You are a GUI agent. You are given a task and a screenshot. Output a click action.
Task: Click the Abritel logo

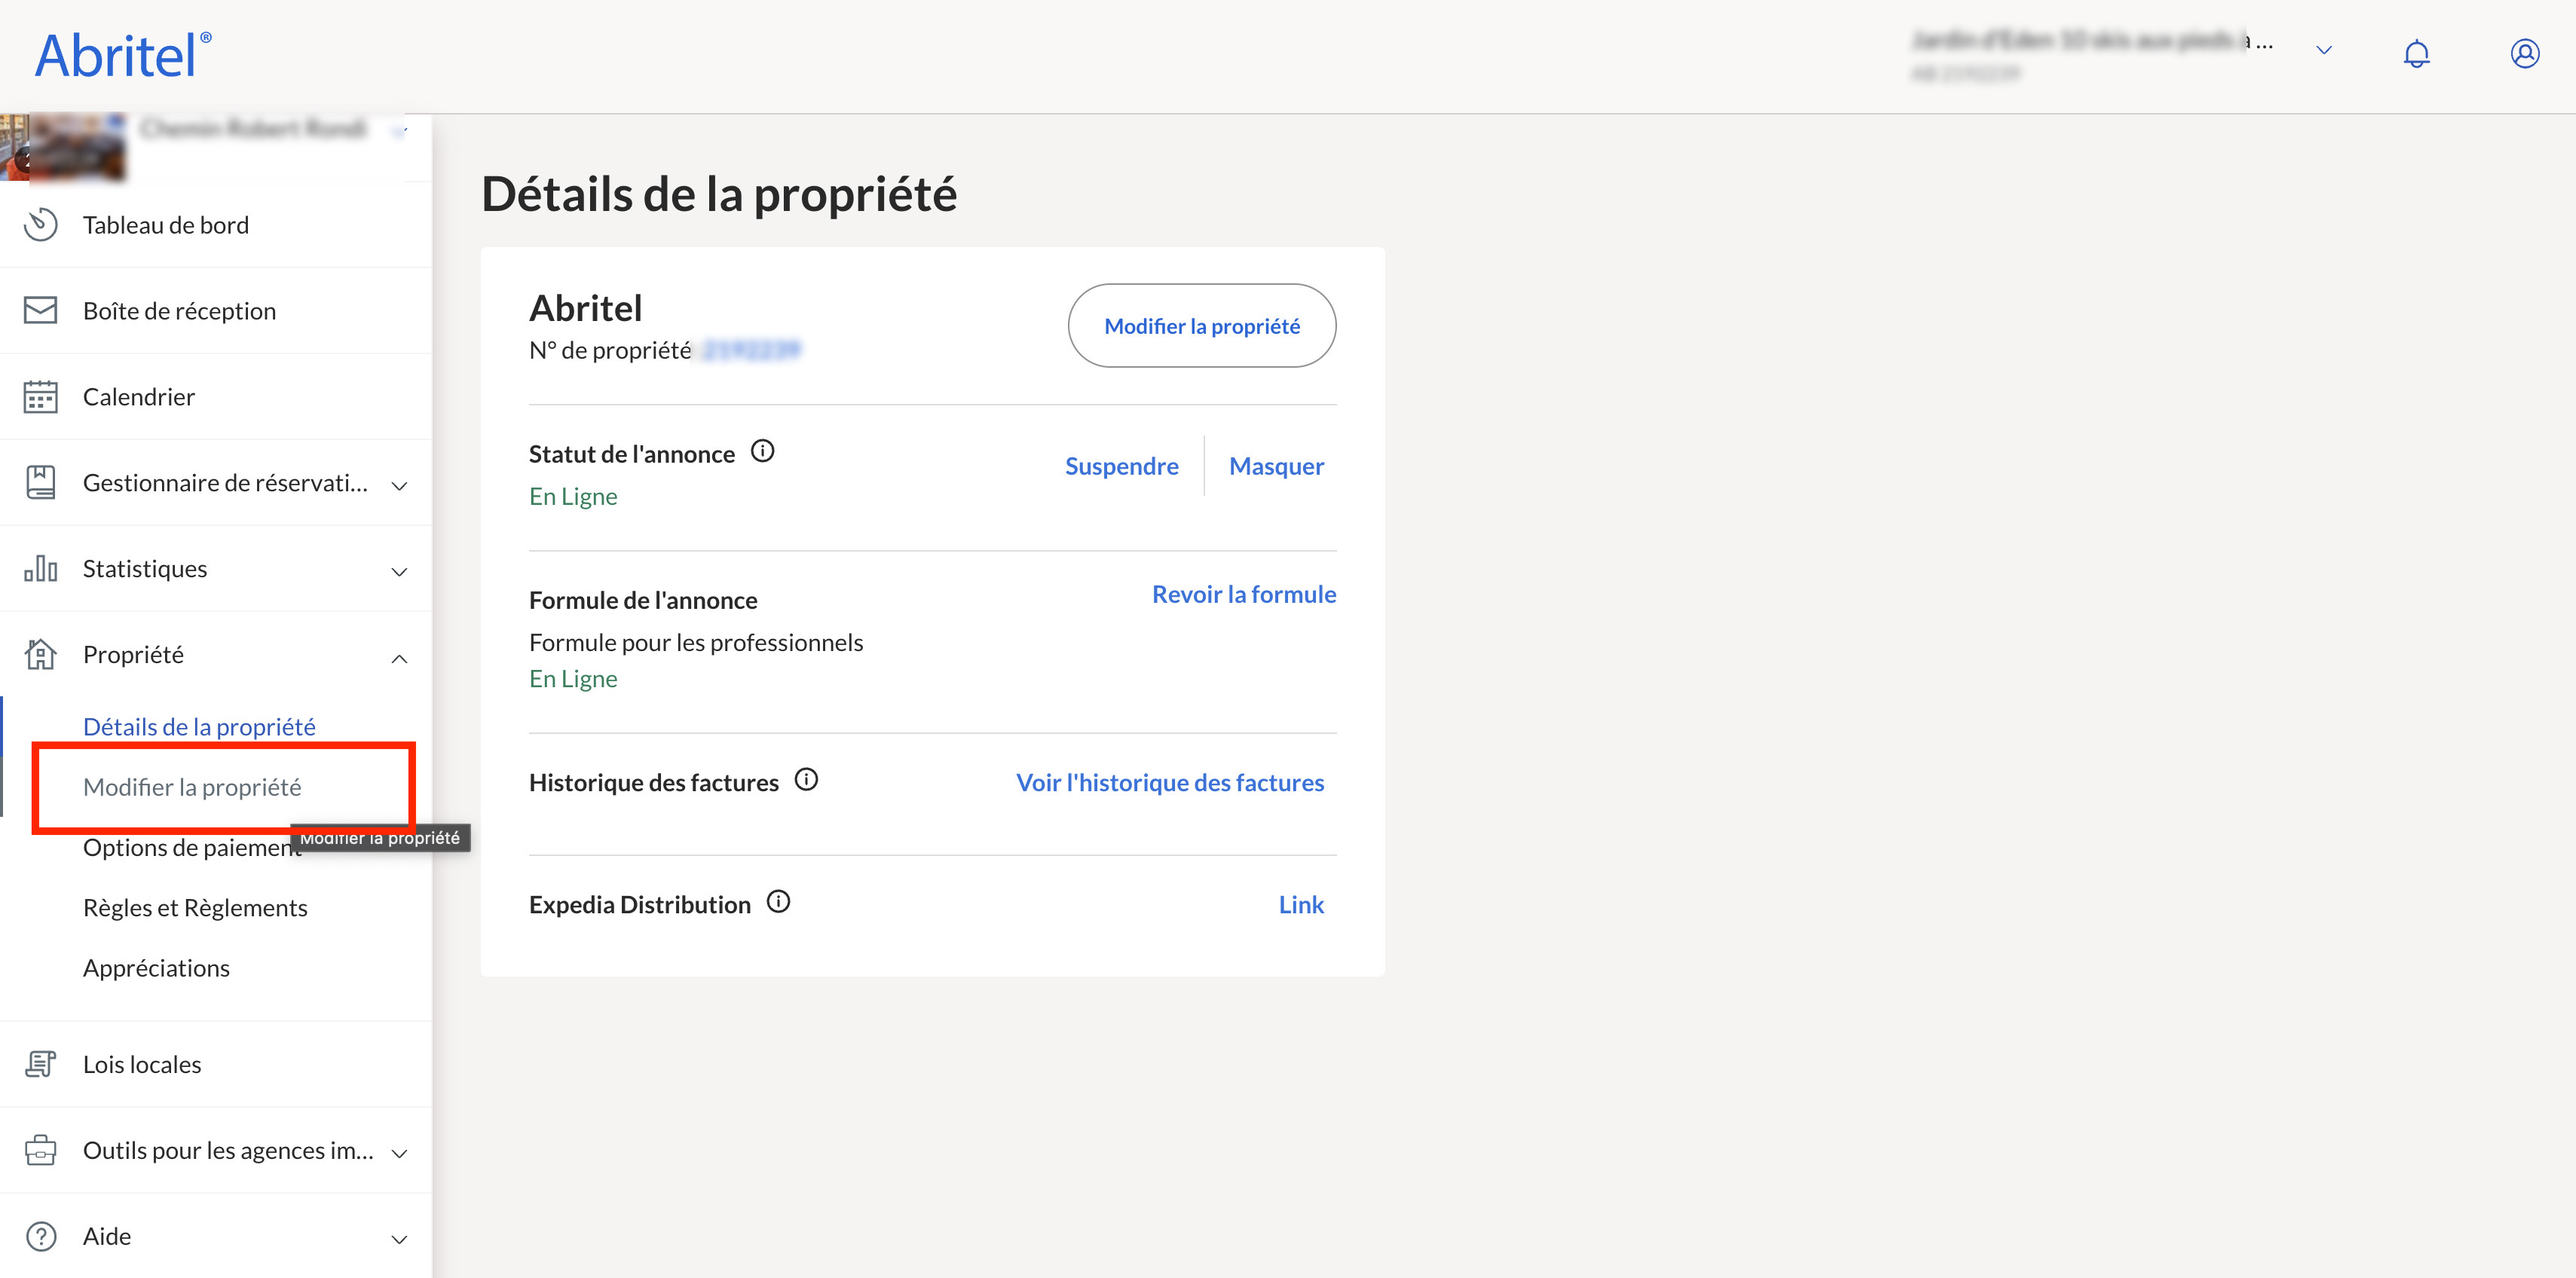[123, 55]
